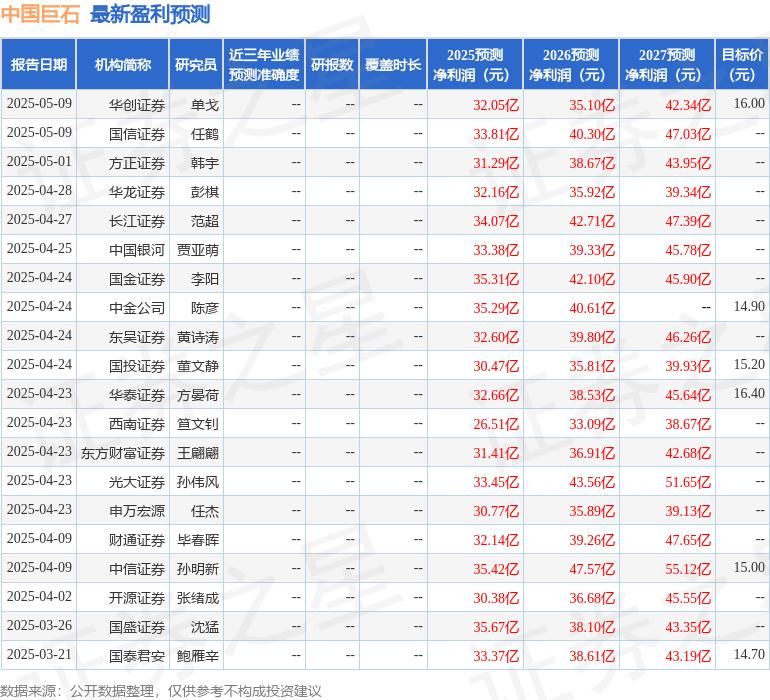Open the 东方财富证券 institution row
The width and height of the screenshot is (770, 700).
tap(123, 453)
